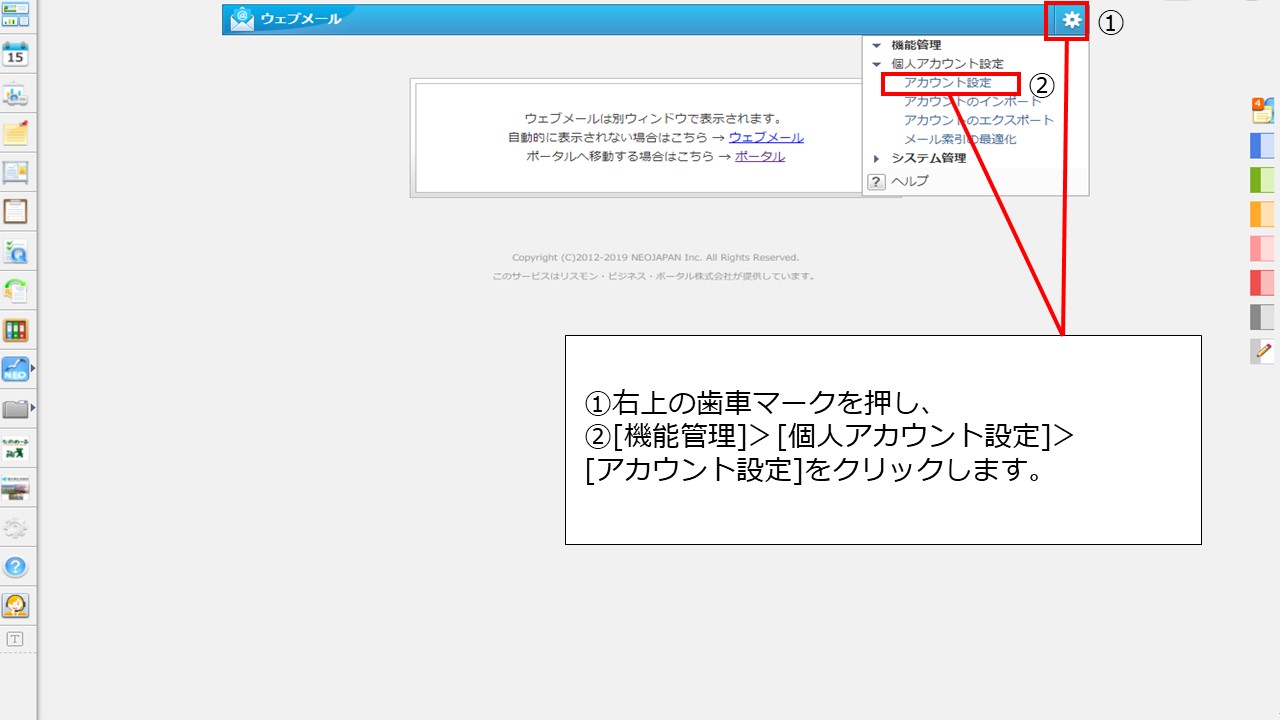Viewport: 1280px width, 720px height.
Task: Click the gear settings icon in header
Action: coord(1072,20)
